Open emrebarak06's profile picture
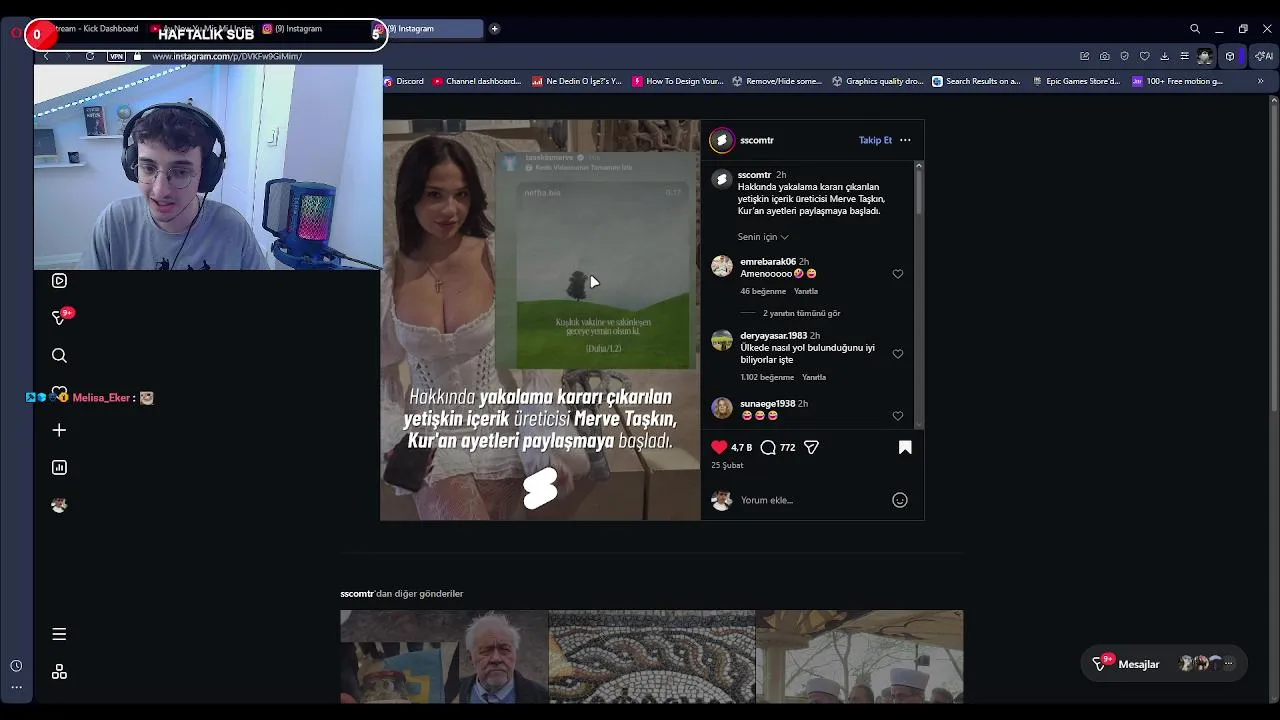This screenshot has width=1280, height=720. (x=722, y=265)
